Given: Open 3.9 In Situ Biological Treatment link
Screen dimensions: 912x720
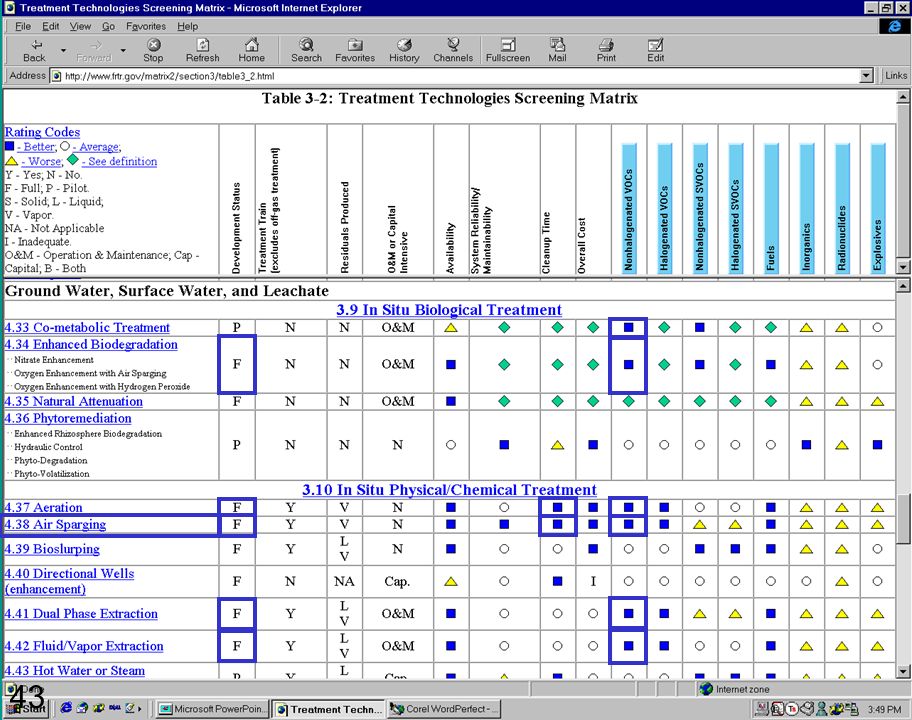Looking at the screenshot, I should (x=449, y=310).
